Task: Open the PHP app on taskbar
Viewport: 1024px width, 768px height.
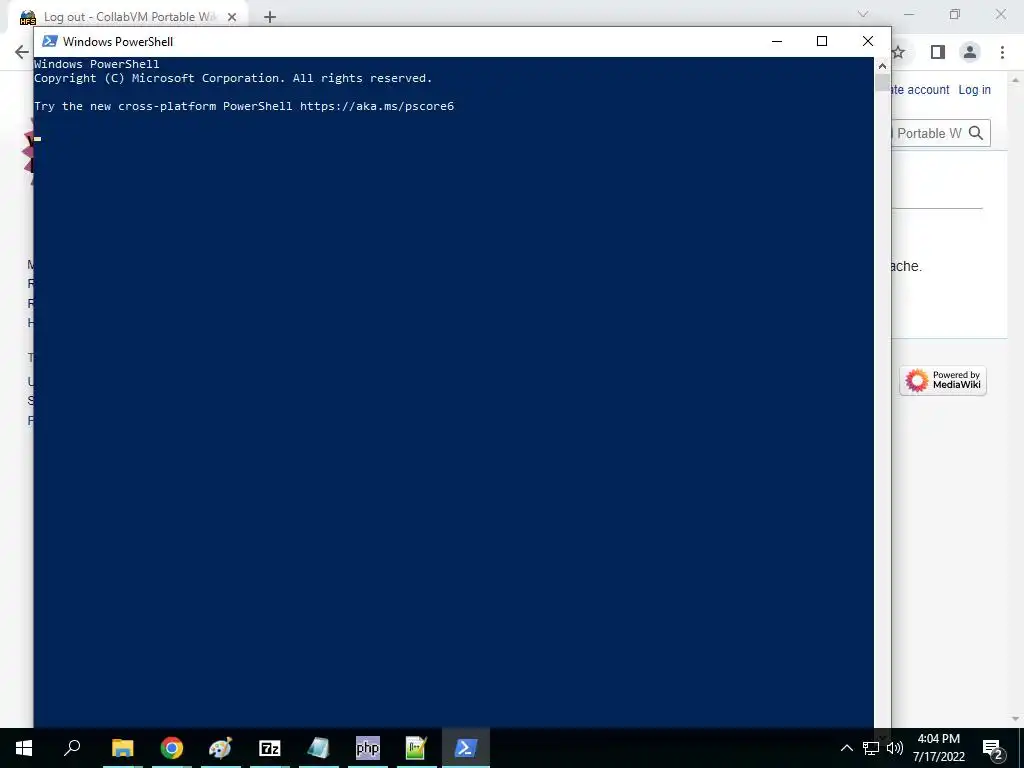Action: click(368, 748)
